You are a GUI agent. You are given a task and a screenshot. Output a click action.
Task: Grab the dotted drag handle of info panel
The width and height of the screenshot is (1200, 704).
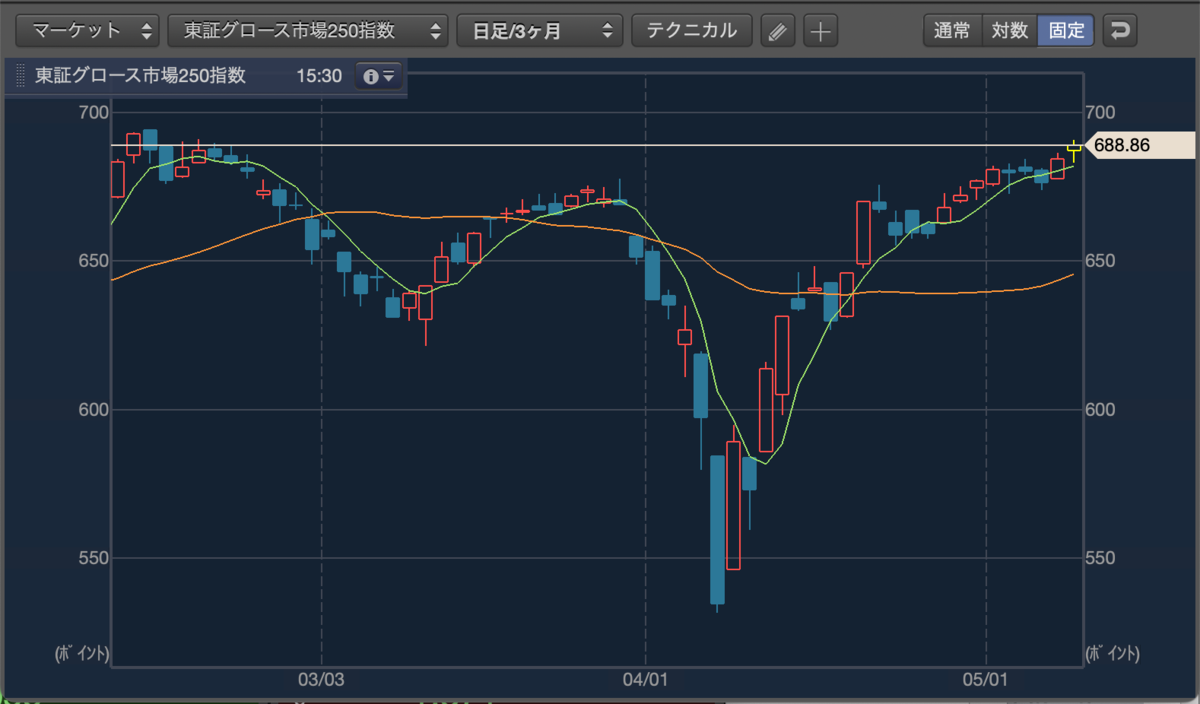point(19,76)
